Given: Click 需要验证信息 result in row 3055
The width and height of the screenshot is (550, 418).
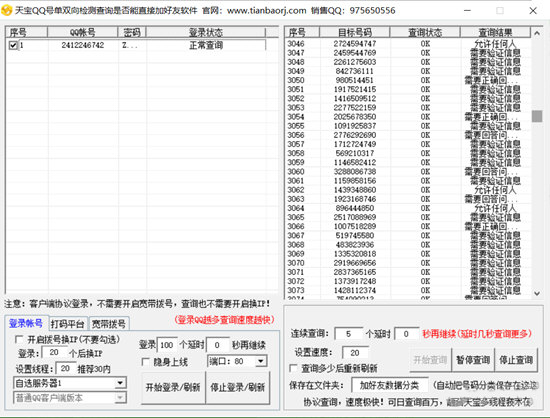Looking at the screenshot, I should tap(495, 126).
